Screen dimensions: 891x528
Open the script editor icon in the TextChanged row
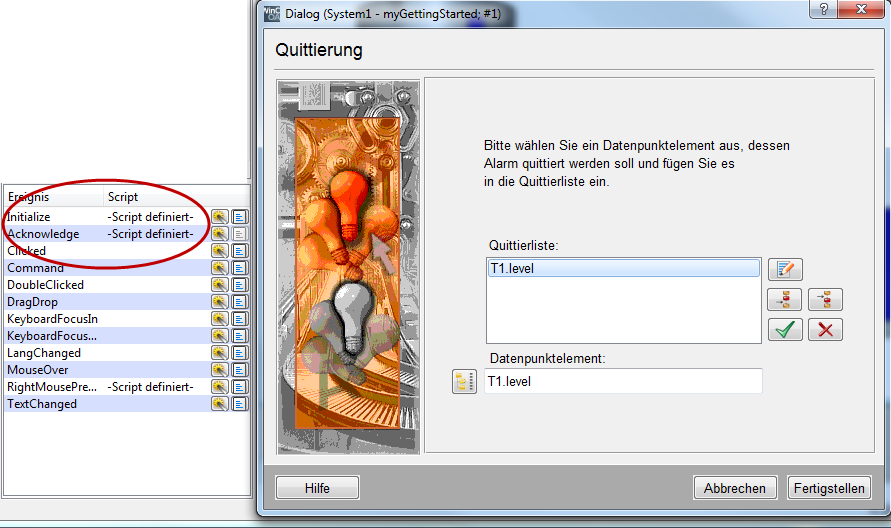coord(240,405)
